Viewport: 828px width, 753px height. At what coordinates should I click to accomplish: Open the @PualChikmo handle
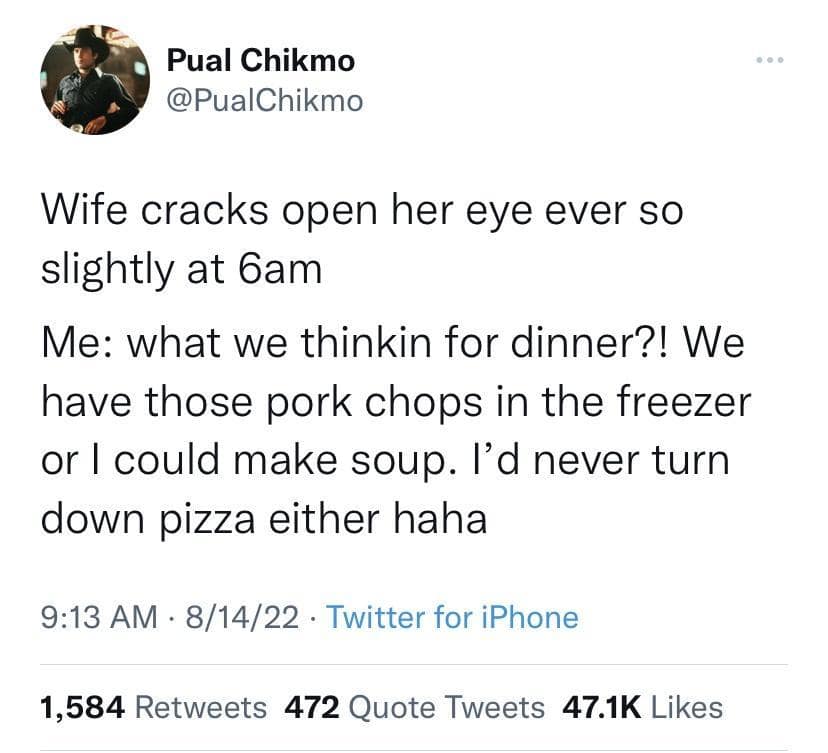click(263, 100)
